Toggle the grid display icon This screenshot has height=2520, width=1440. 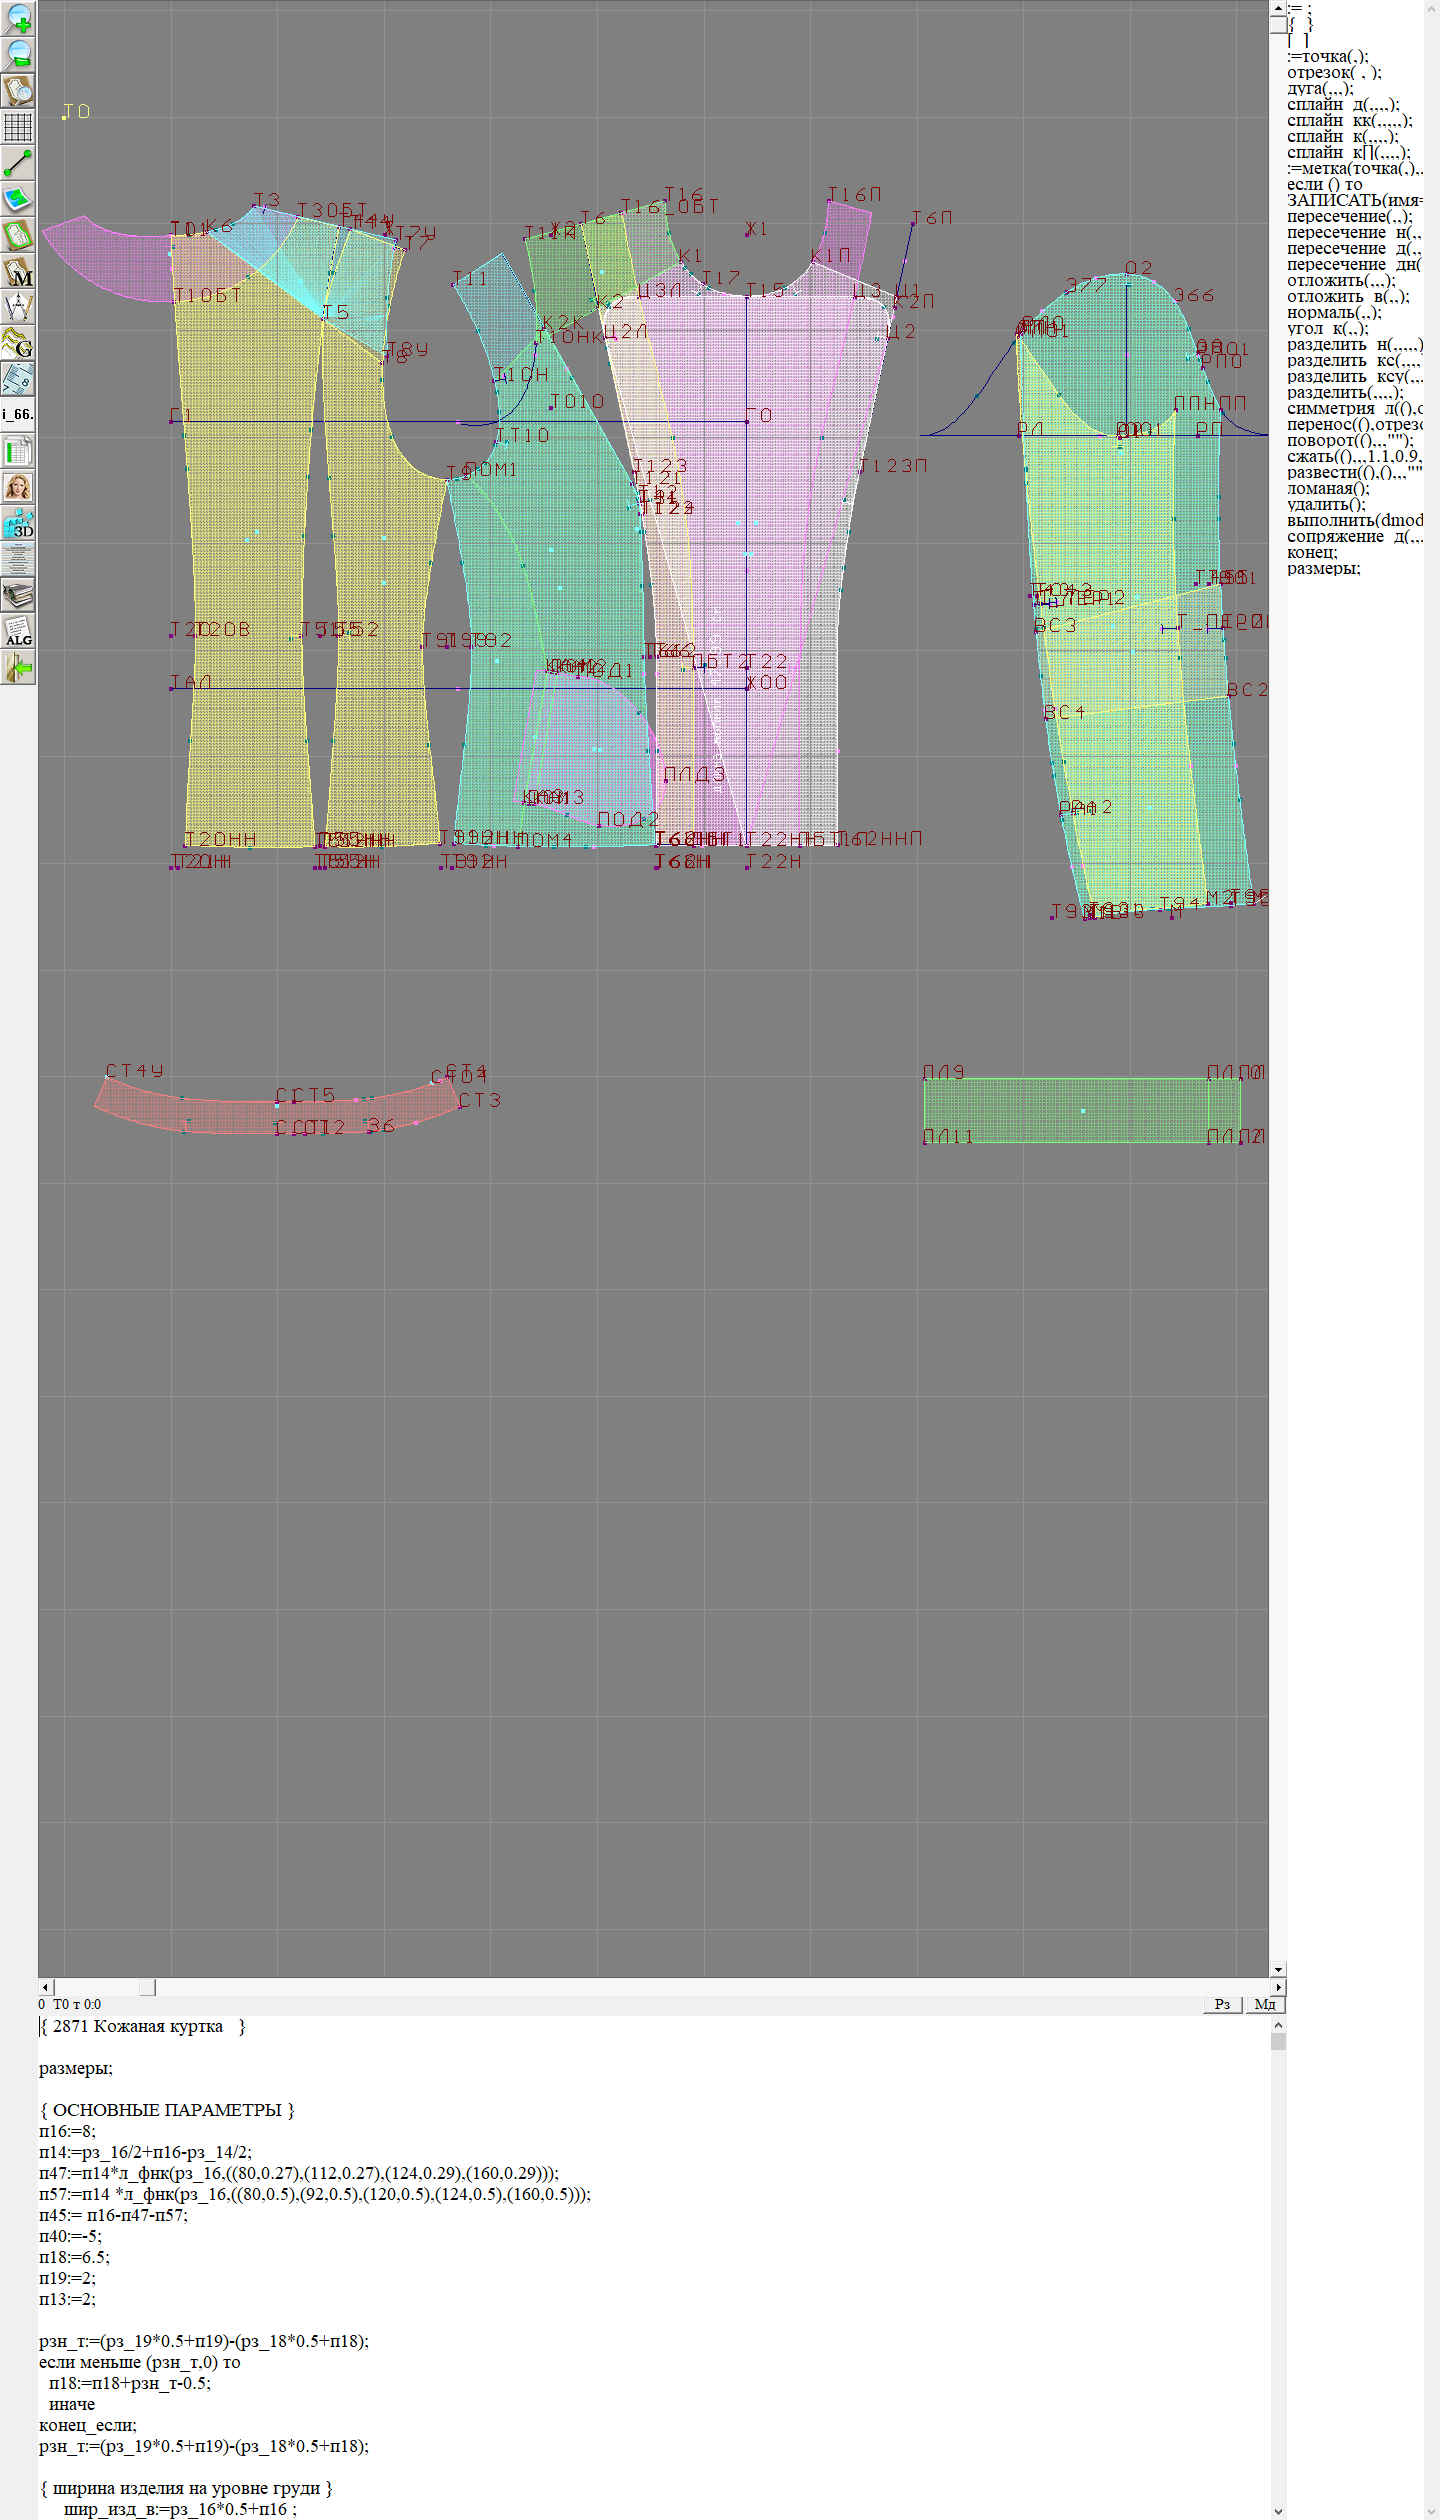[x=19, y=127]
